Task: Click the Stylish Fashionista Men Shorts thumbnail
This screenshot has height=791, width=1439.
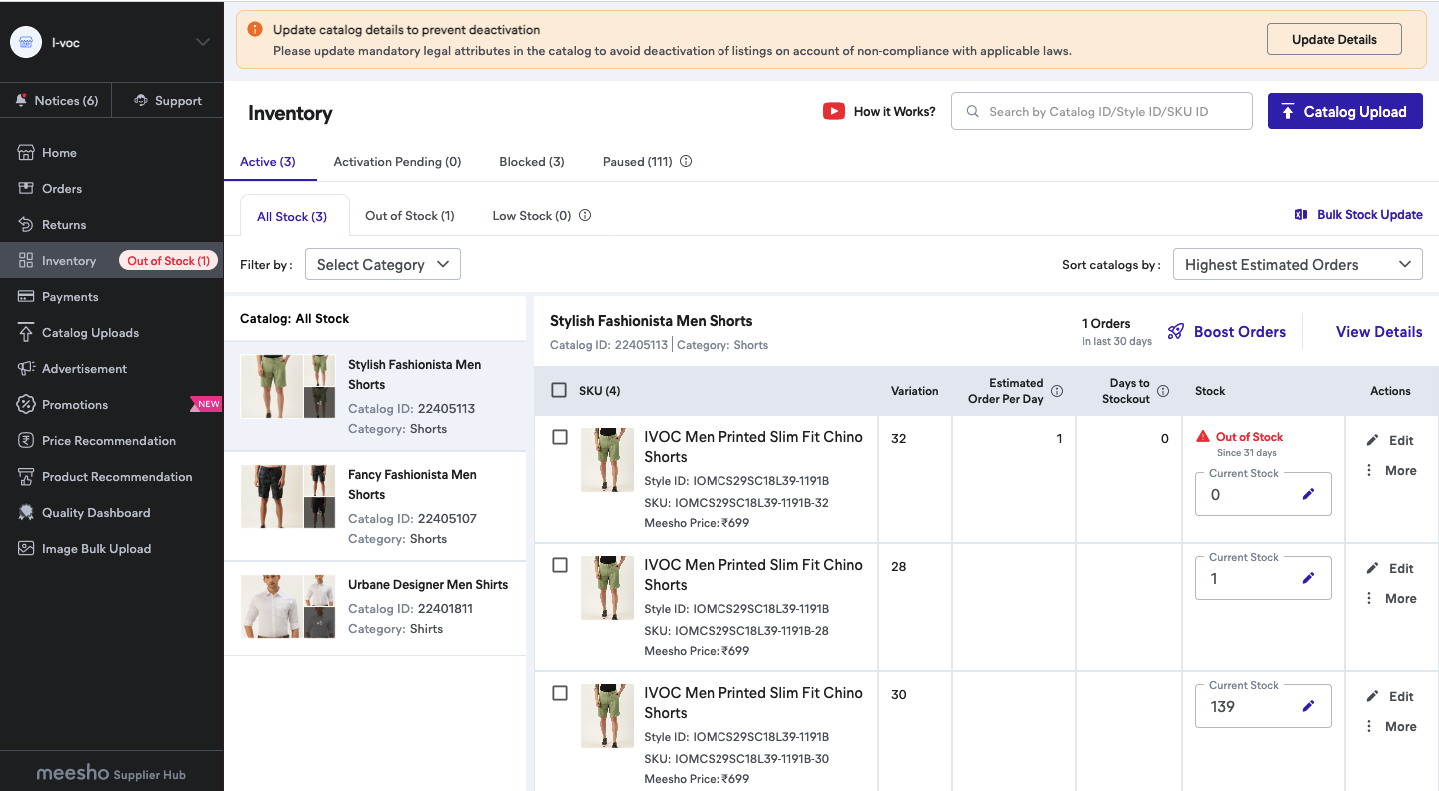Action: [x=288, y=386]
